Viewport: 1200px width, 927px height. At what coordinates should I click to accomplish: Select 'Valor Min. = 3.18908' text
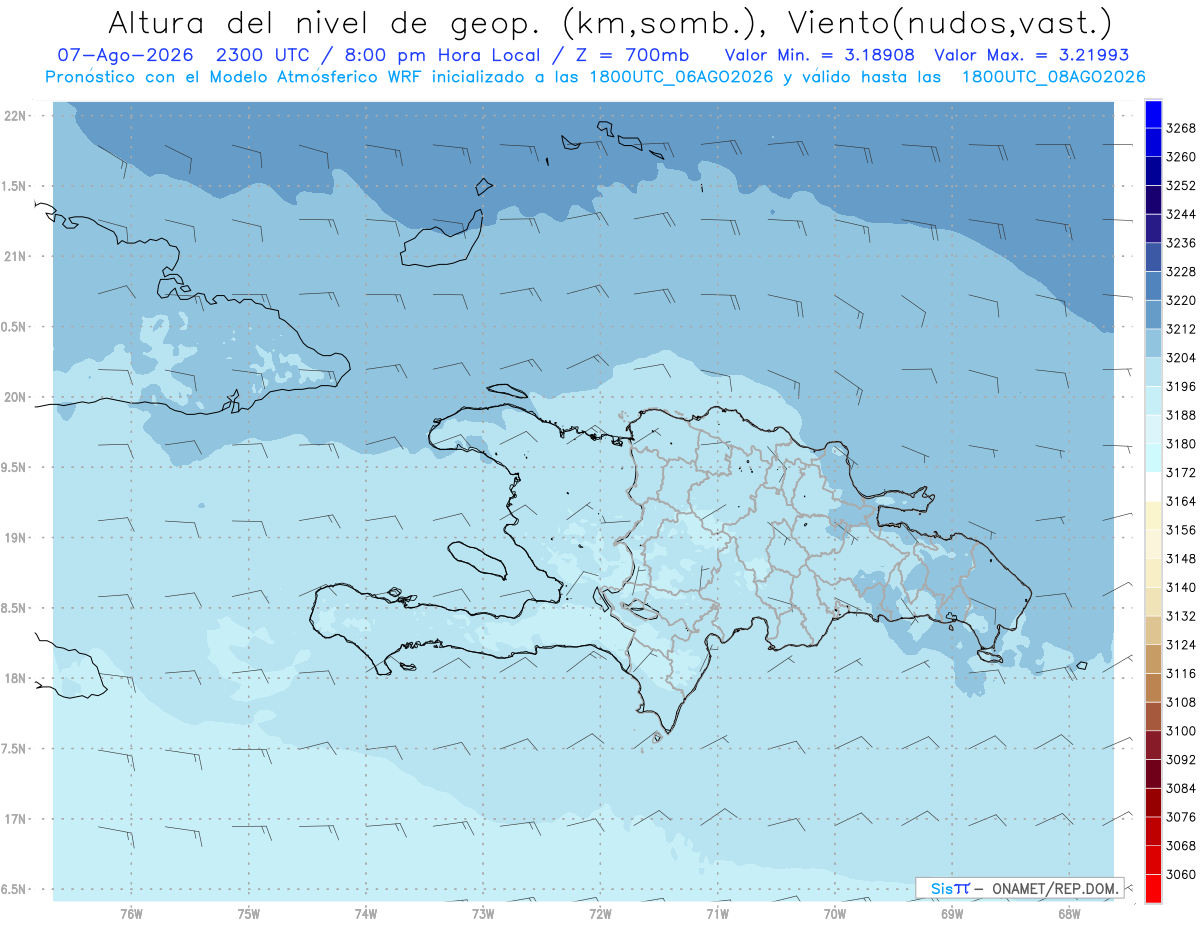point(820,55)
